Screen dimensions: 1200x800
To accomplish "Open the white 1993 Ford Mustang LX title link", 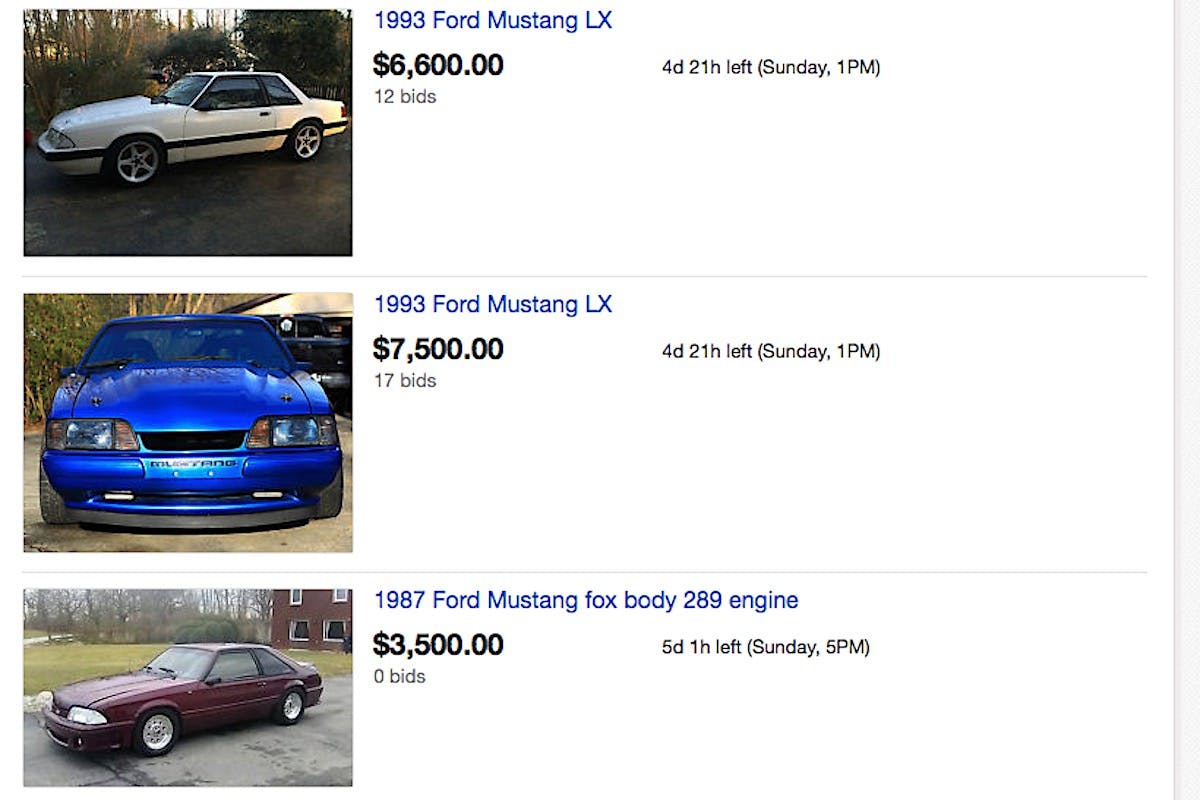I will 492,20.
